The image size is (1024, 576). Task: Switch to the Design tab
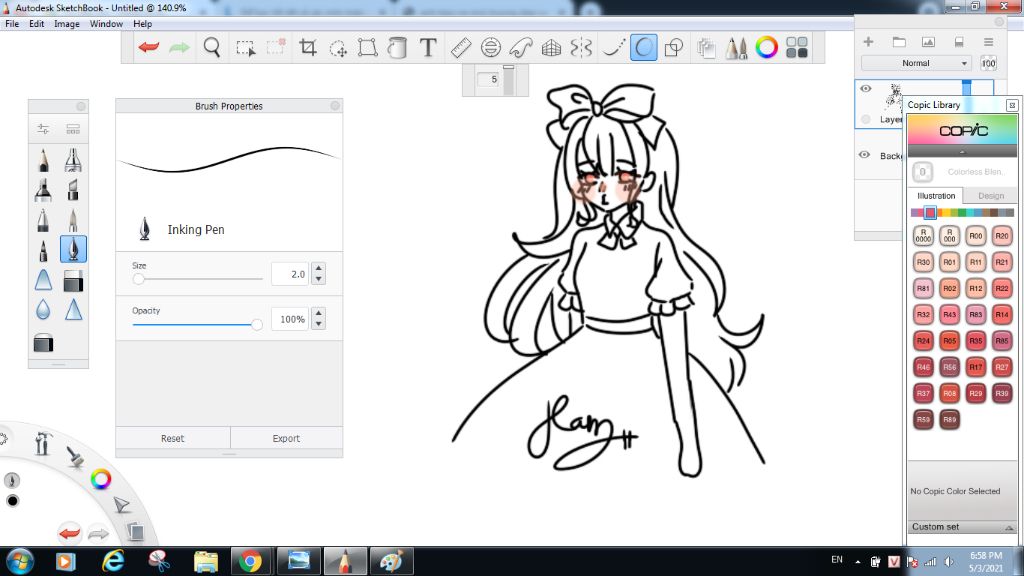tap(990, 196)
